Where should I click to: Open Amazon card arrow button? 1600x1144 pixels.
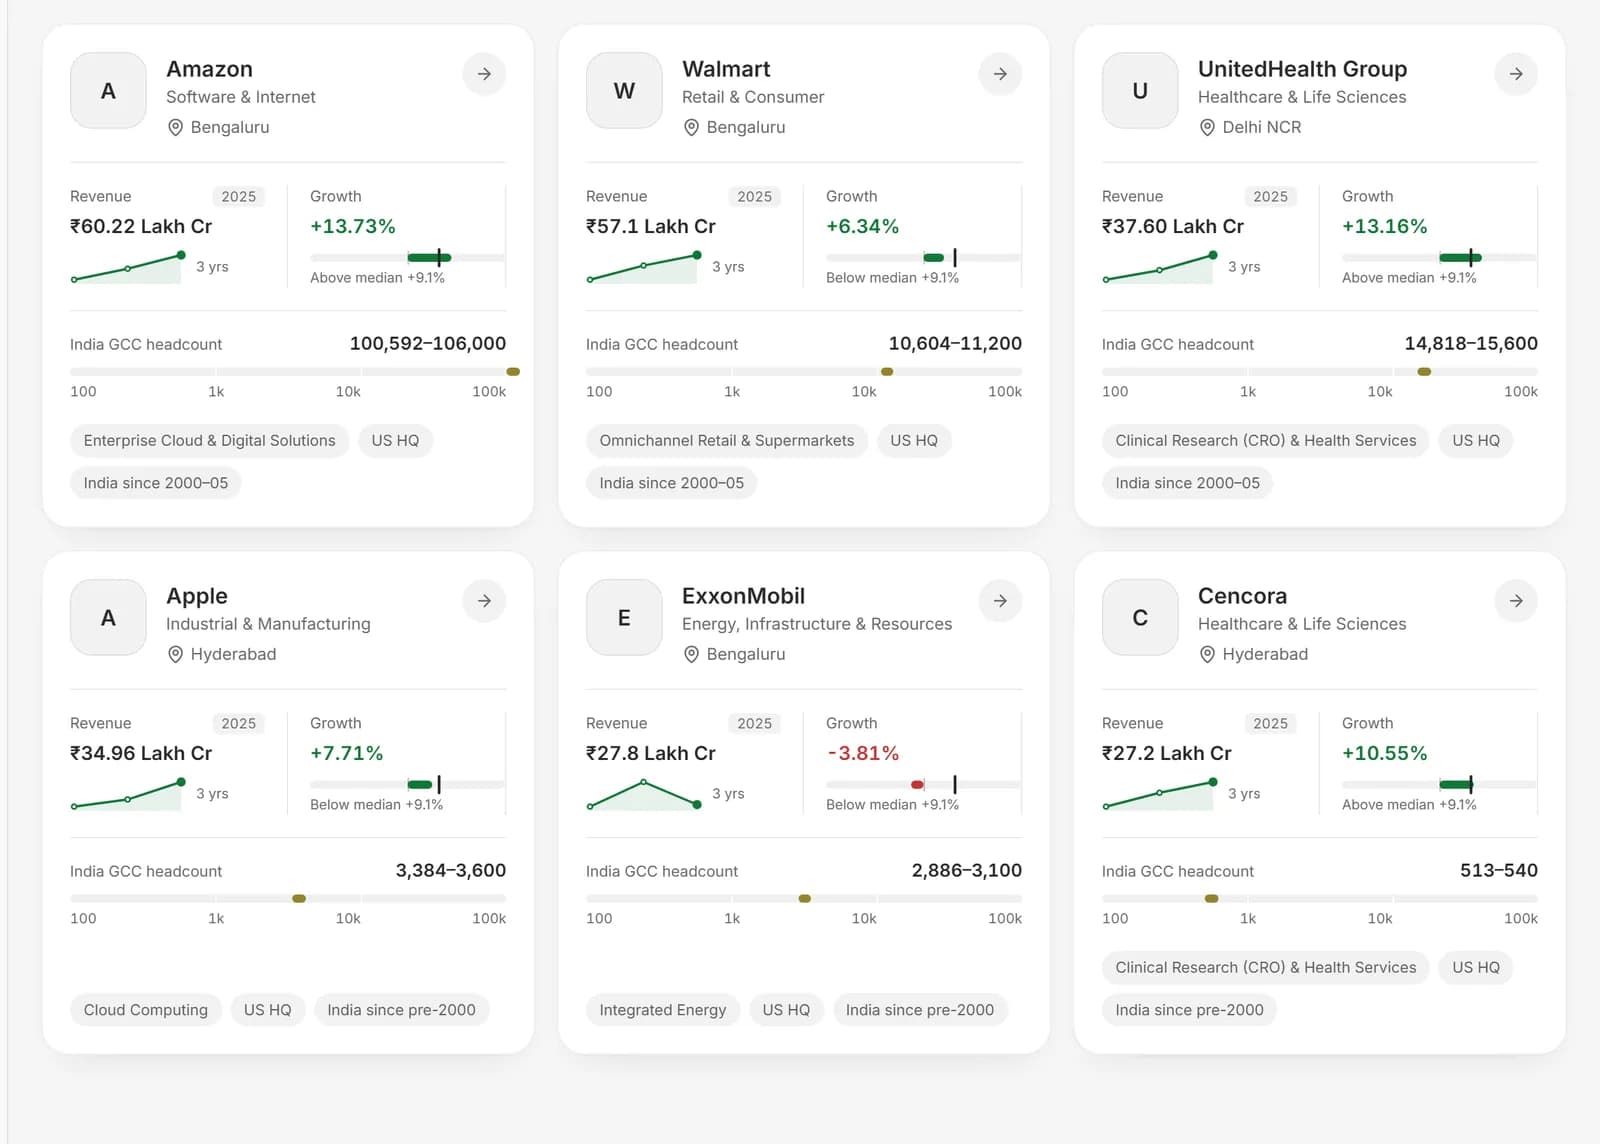point(484,74)
